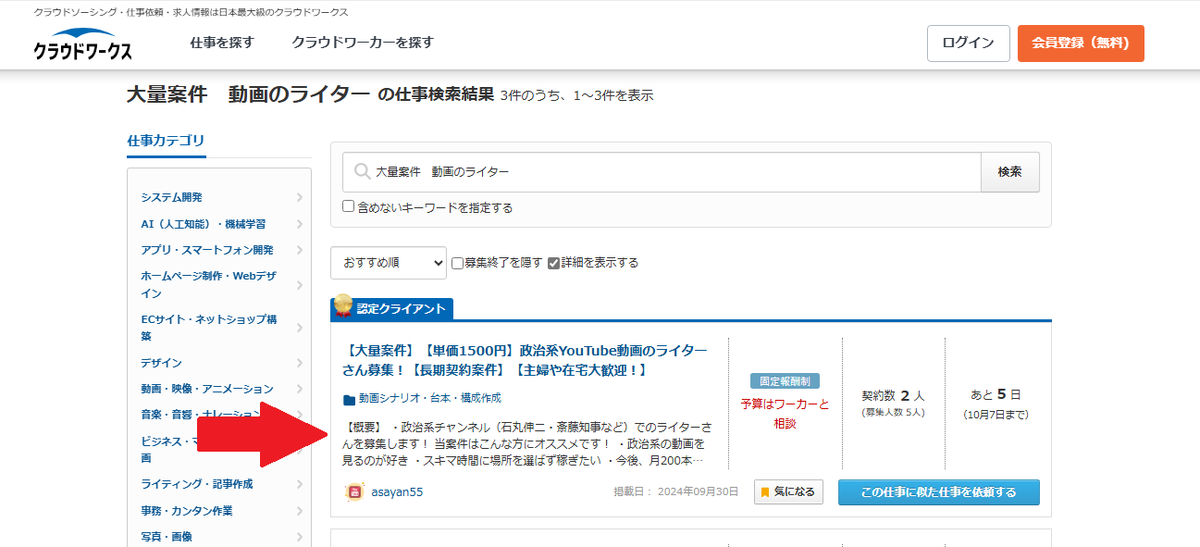Screen dimensions: 1200x547
Task: Click the keyword search input field
Action: [x=670, y=172]
